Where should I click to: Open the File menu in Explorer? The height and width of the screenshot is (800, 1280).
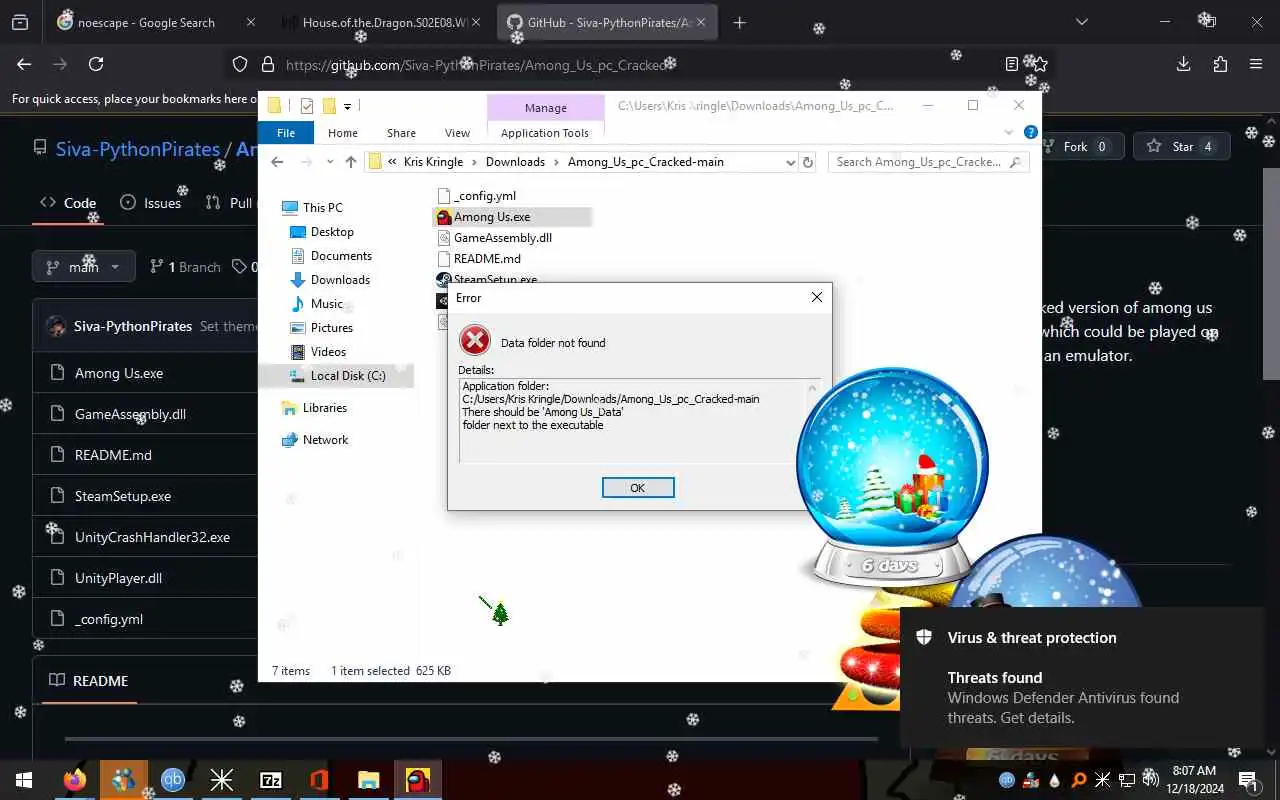click(286, 133)
